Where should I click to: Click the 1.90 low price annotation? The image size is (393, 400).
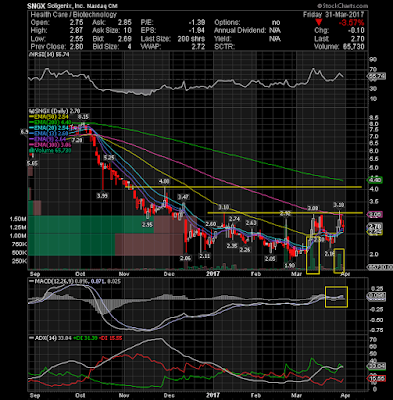289,265
